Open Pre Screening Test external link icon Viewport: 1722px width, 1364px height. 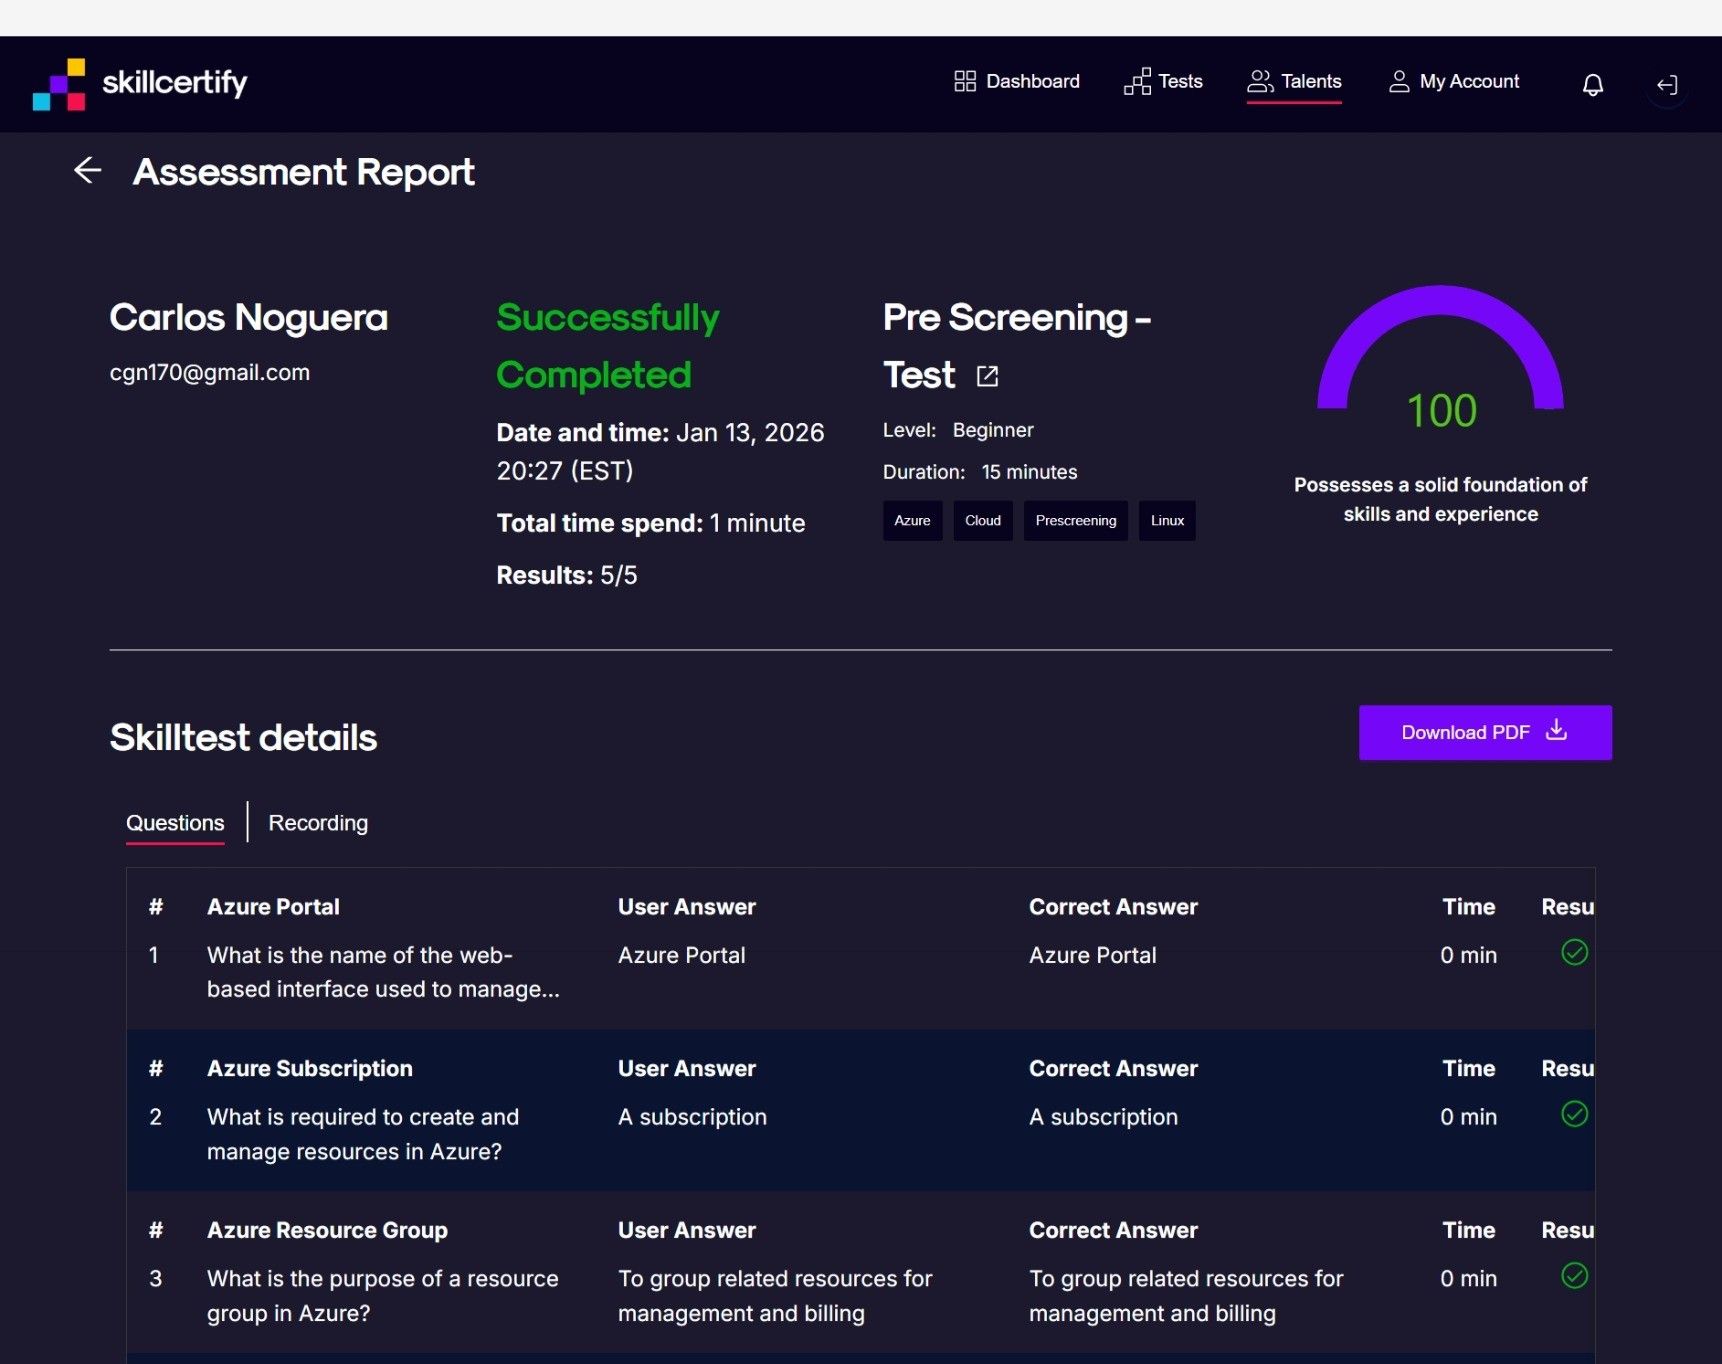tap(987, 376)
